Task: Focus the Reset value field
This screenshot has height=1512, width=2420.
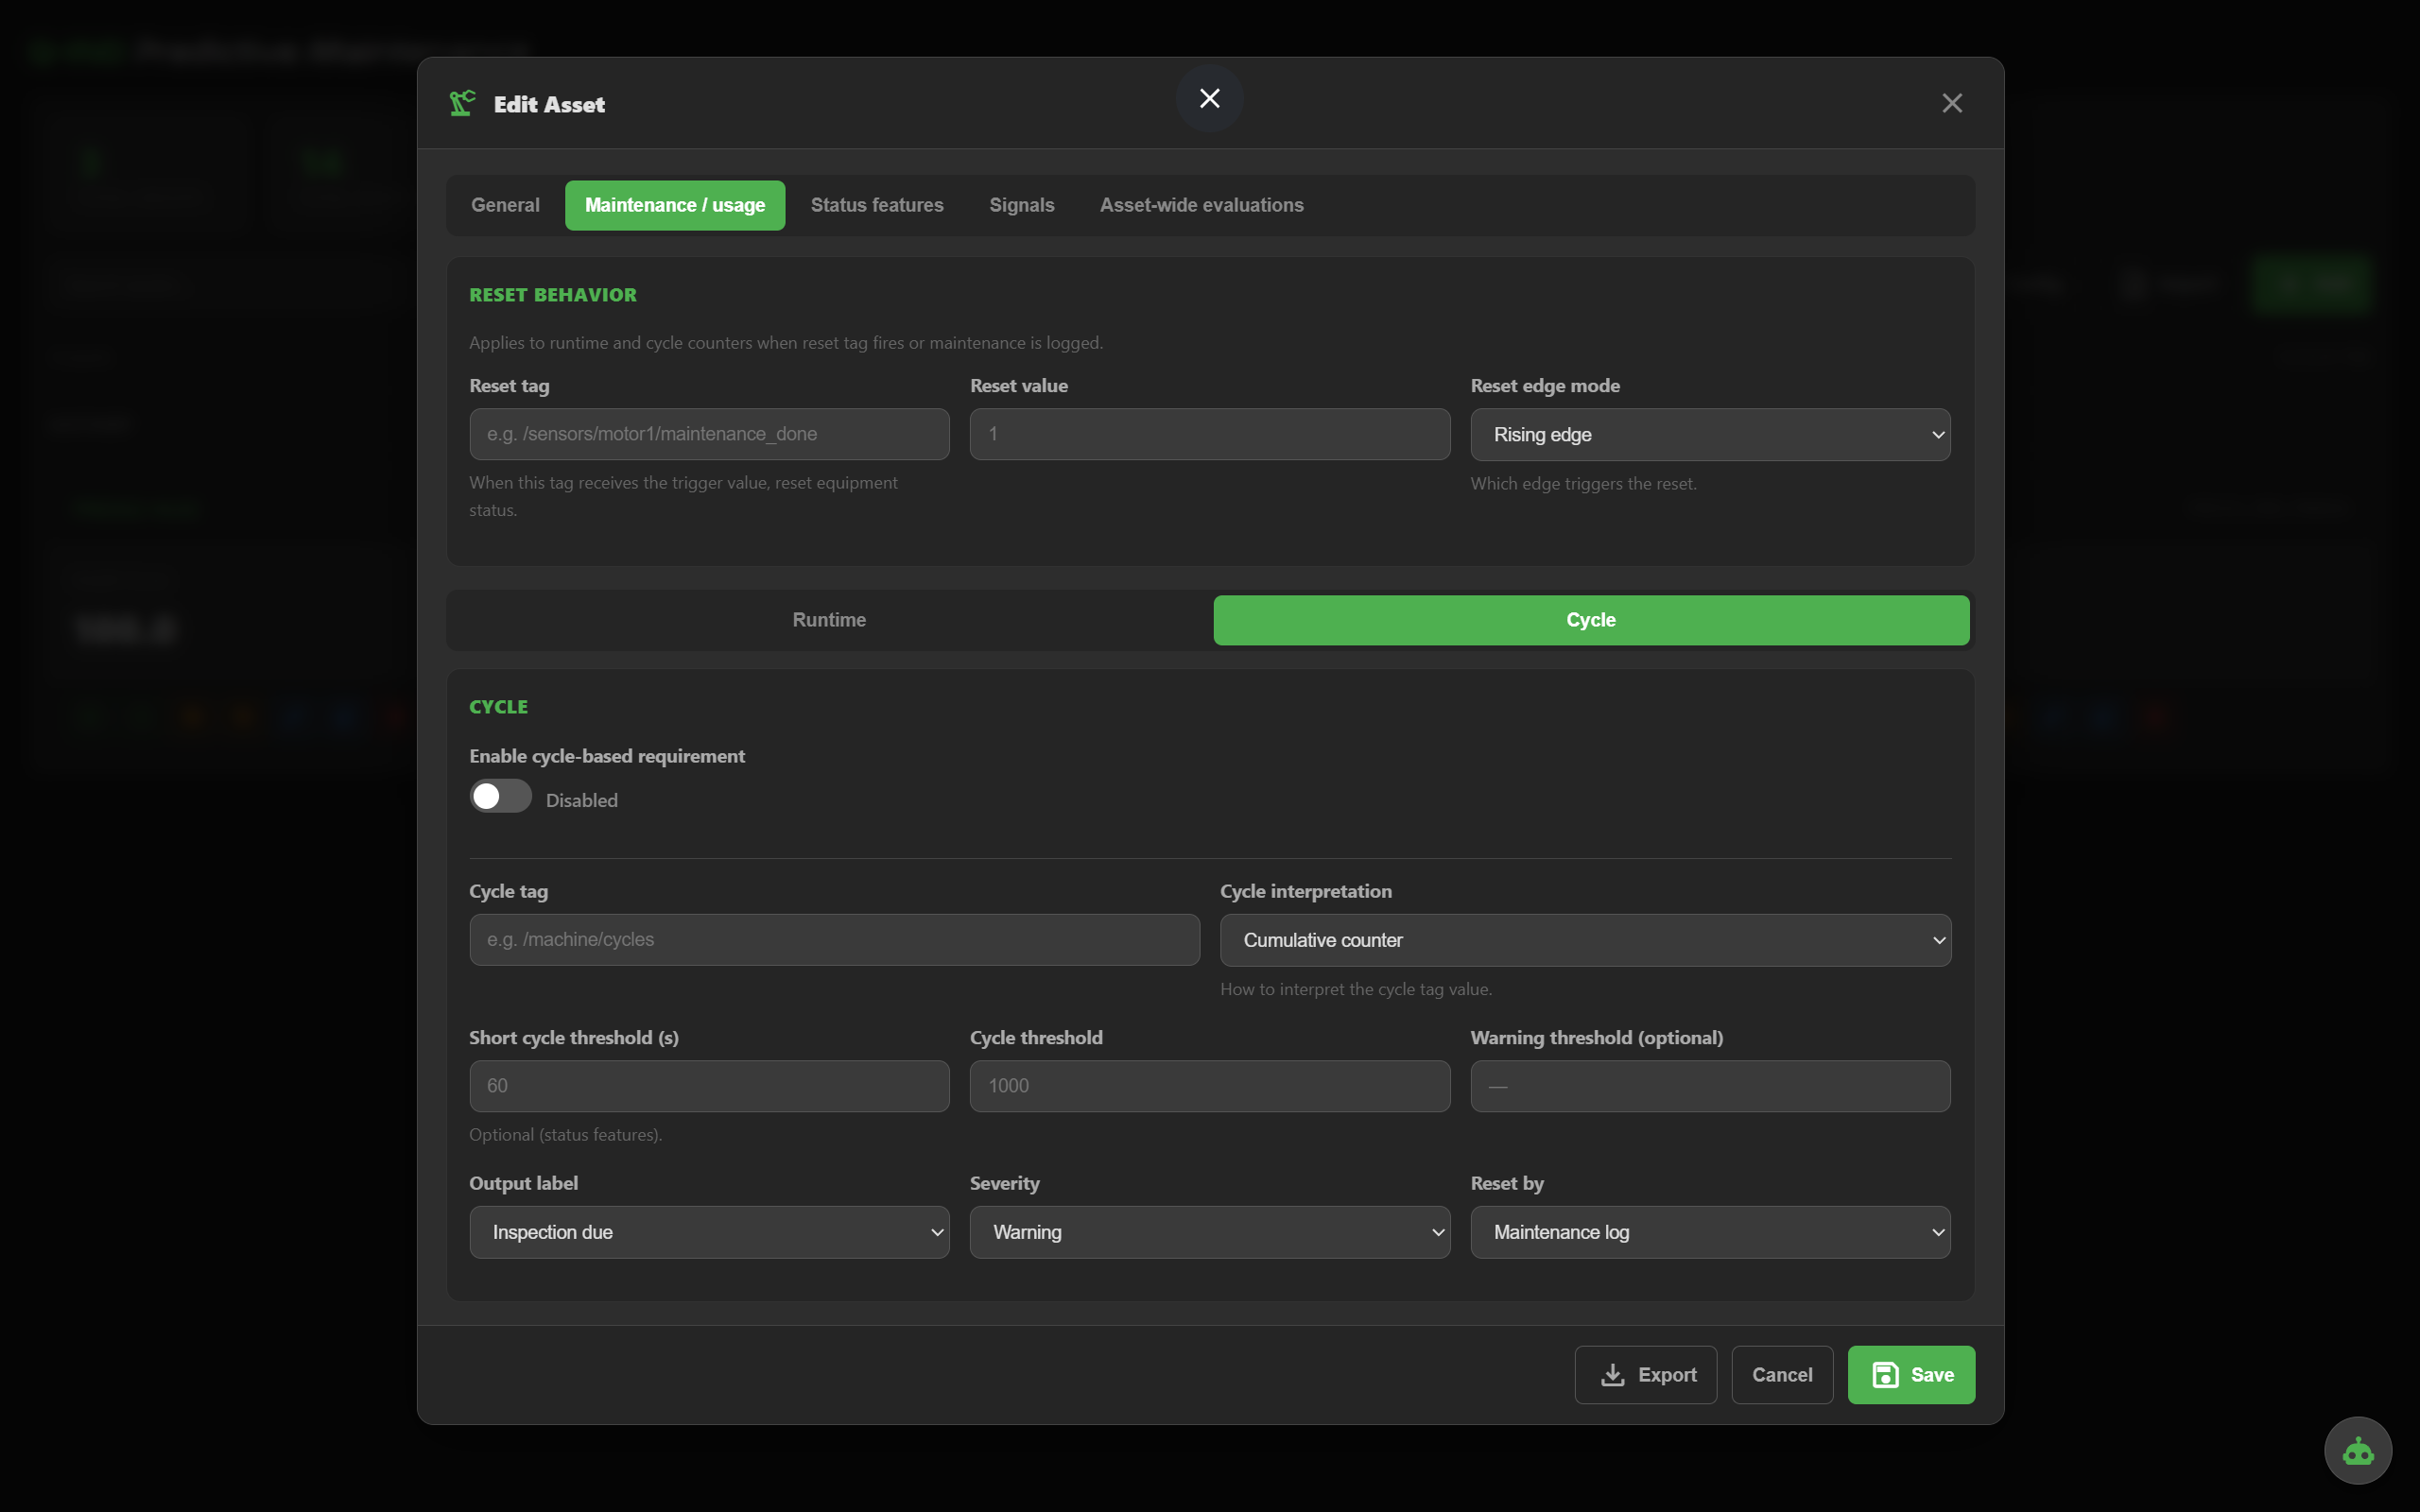Action: [1209, 434]
